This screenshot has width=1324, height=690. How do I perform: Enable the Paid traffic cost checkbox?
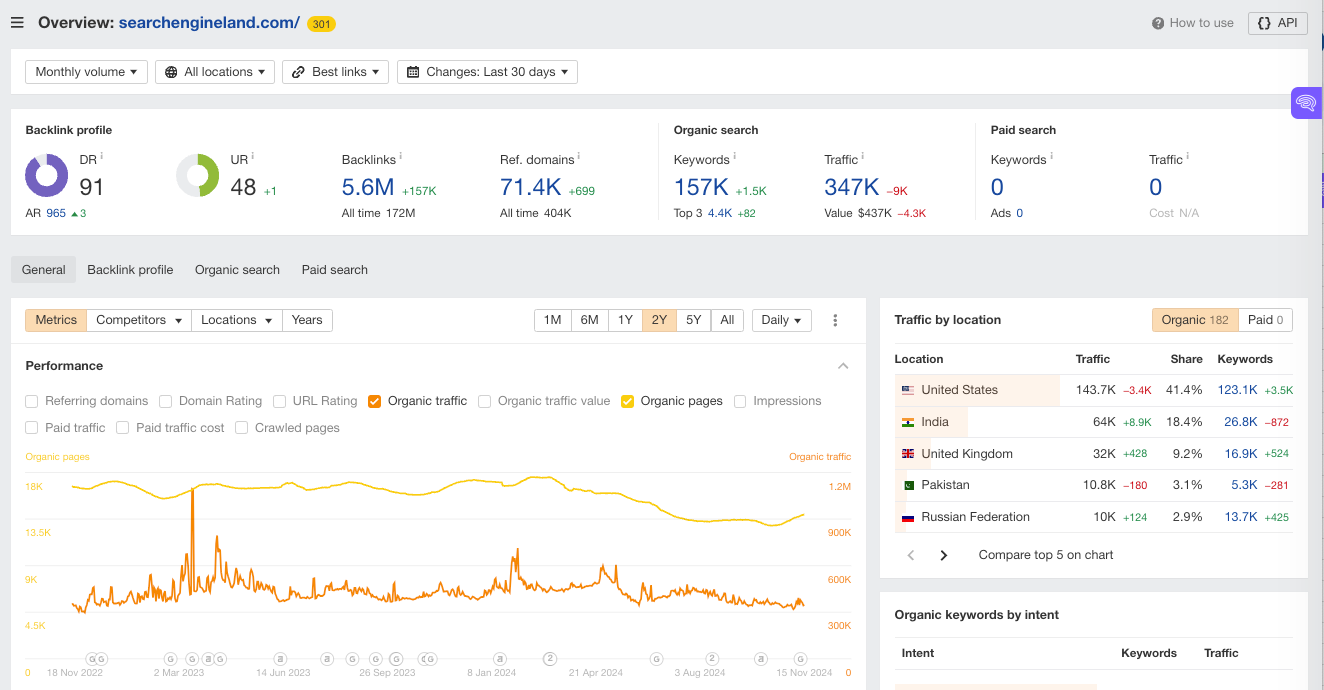click(x=123, y=428)
